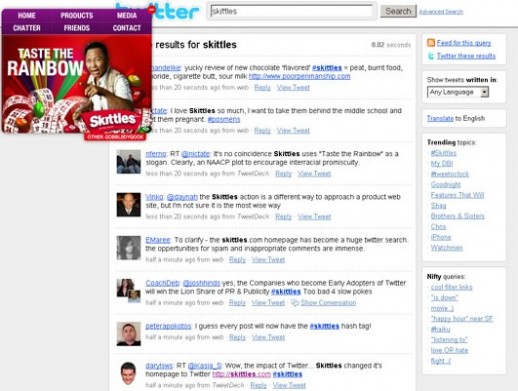The image size is (518, 391).
Task: Click the Skittles logo in widget
Action: pyautogui.click(x=112, y=120)
